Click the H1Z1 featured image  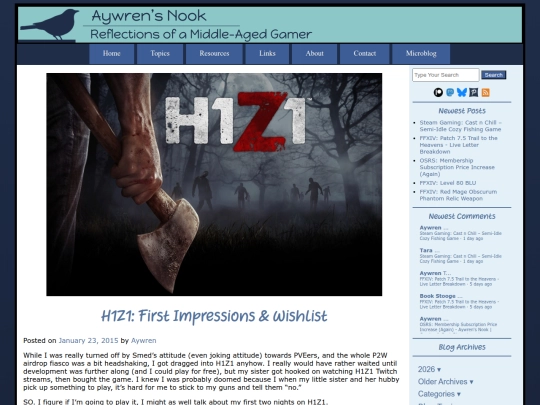214,184
